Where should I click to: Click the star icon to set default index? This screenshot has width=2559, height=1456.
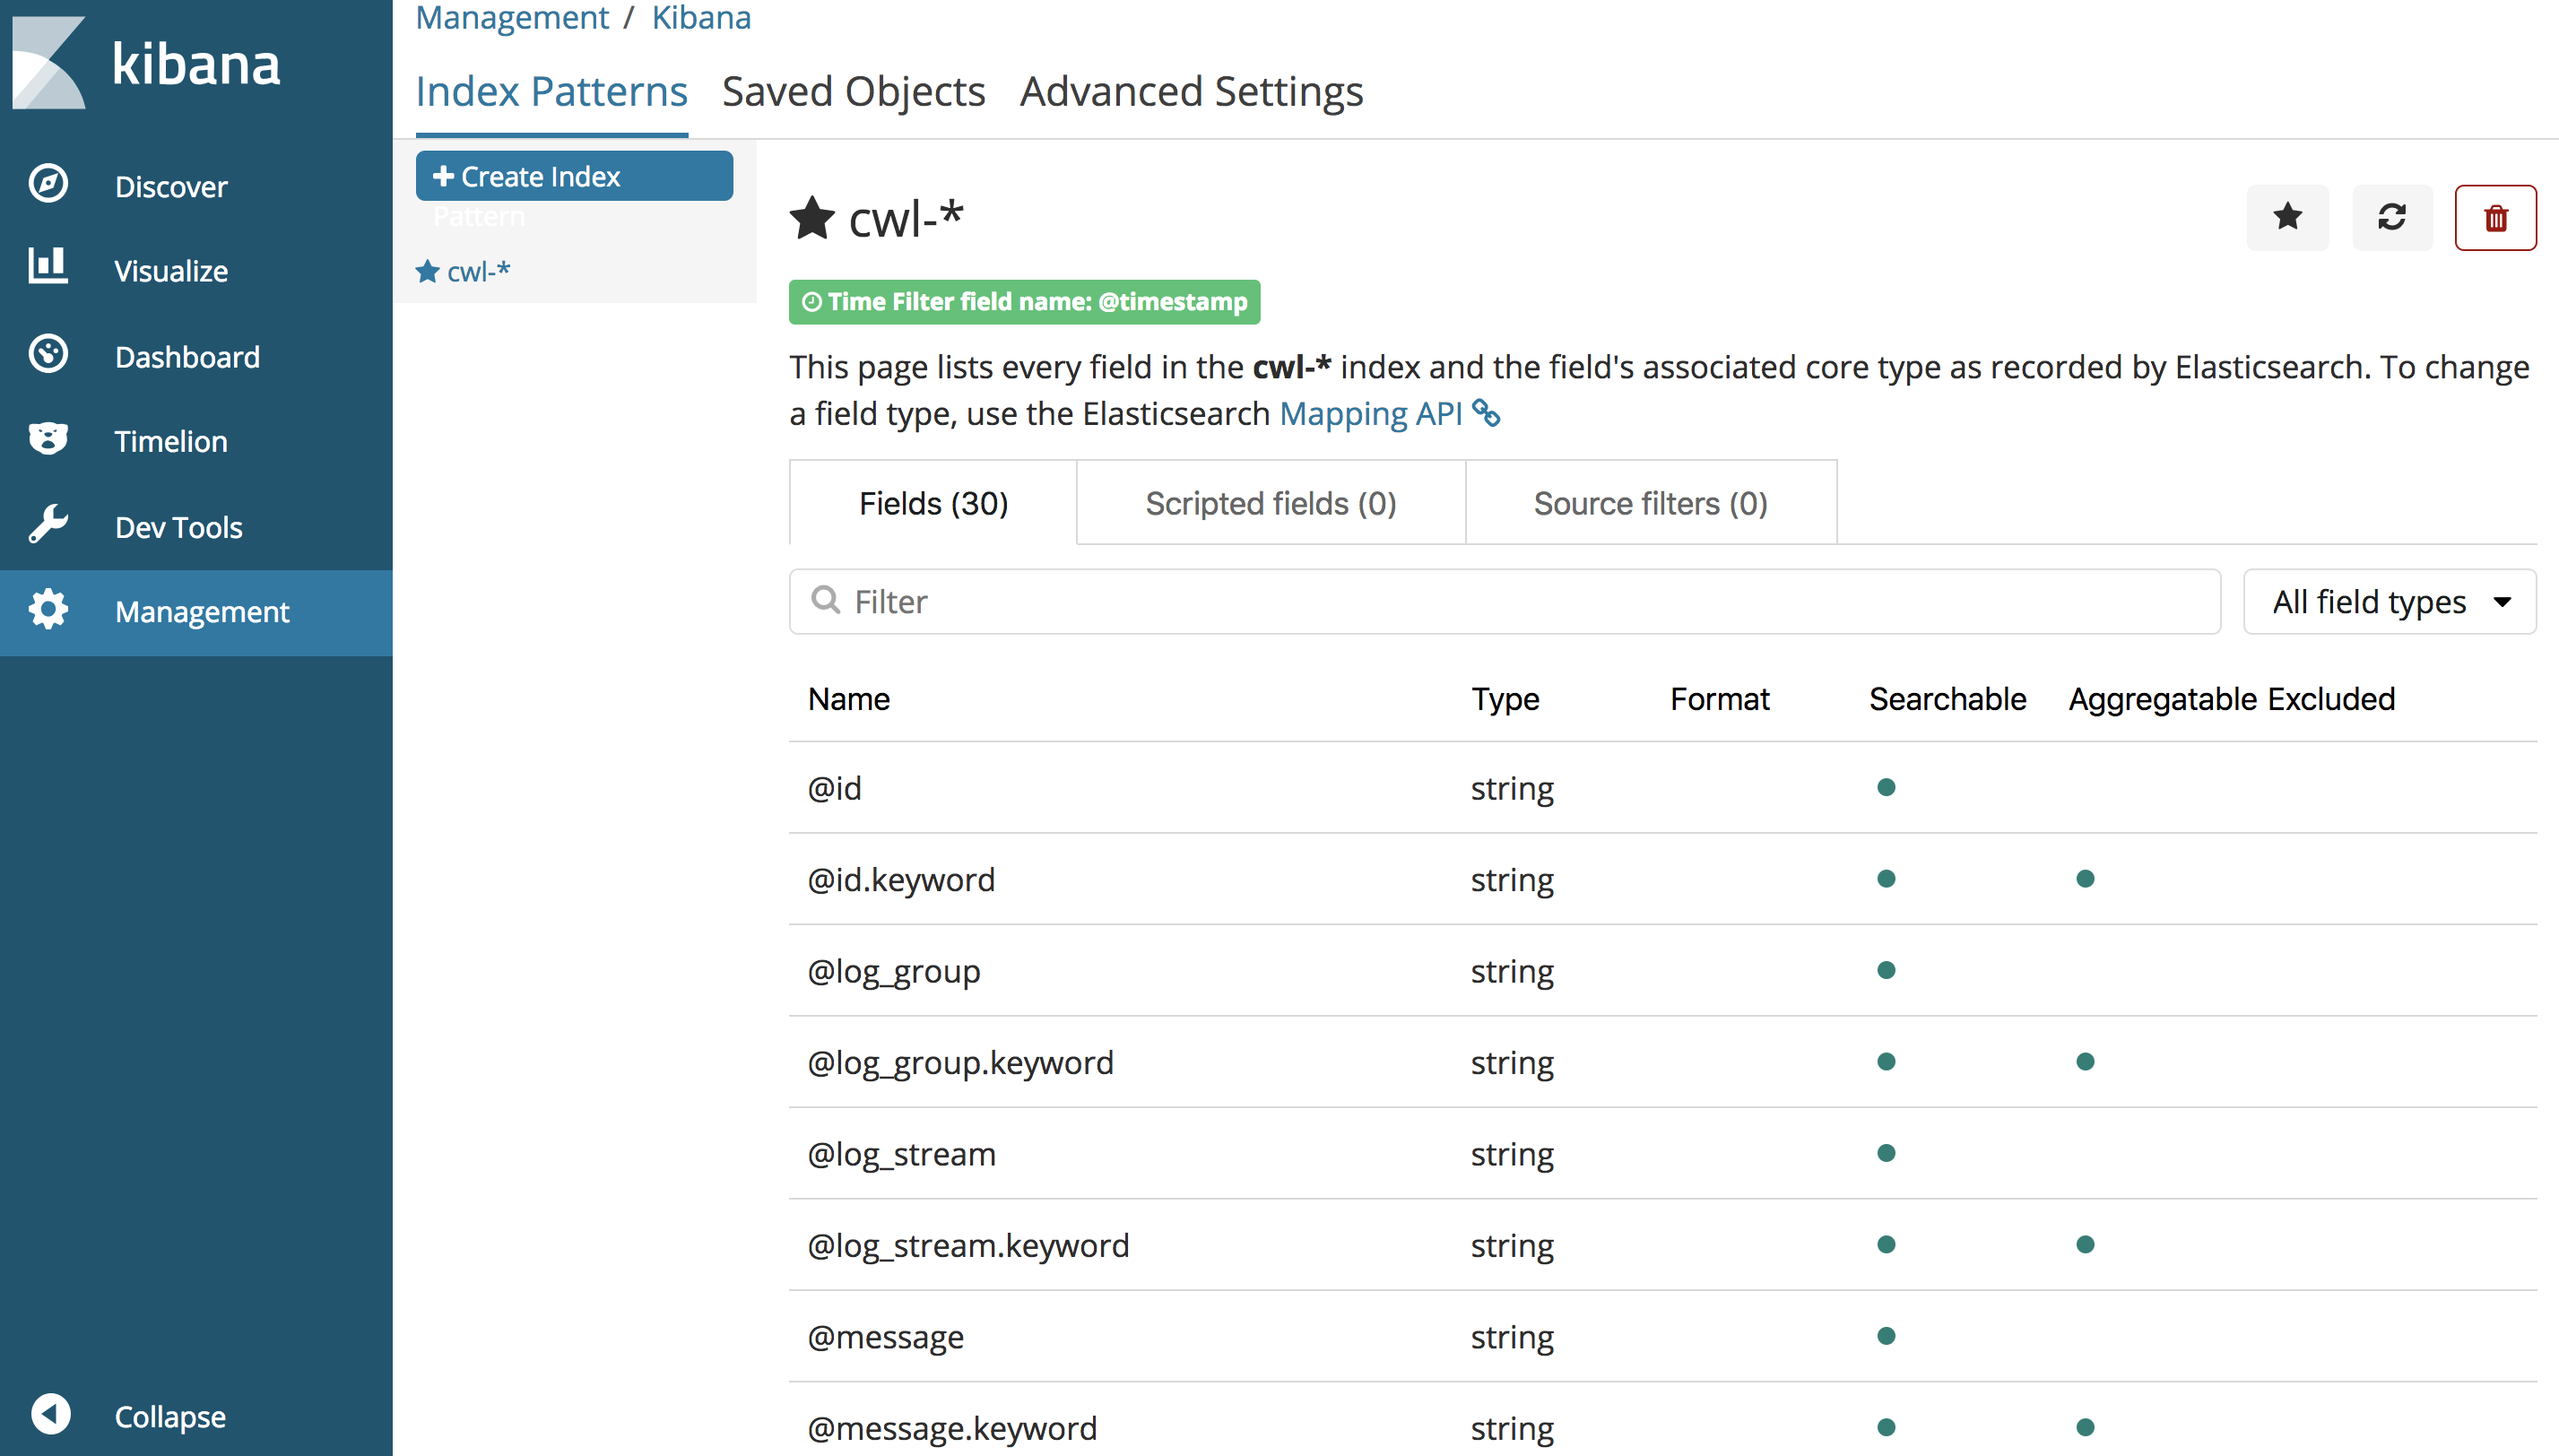click(2290, 214)
